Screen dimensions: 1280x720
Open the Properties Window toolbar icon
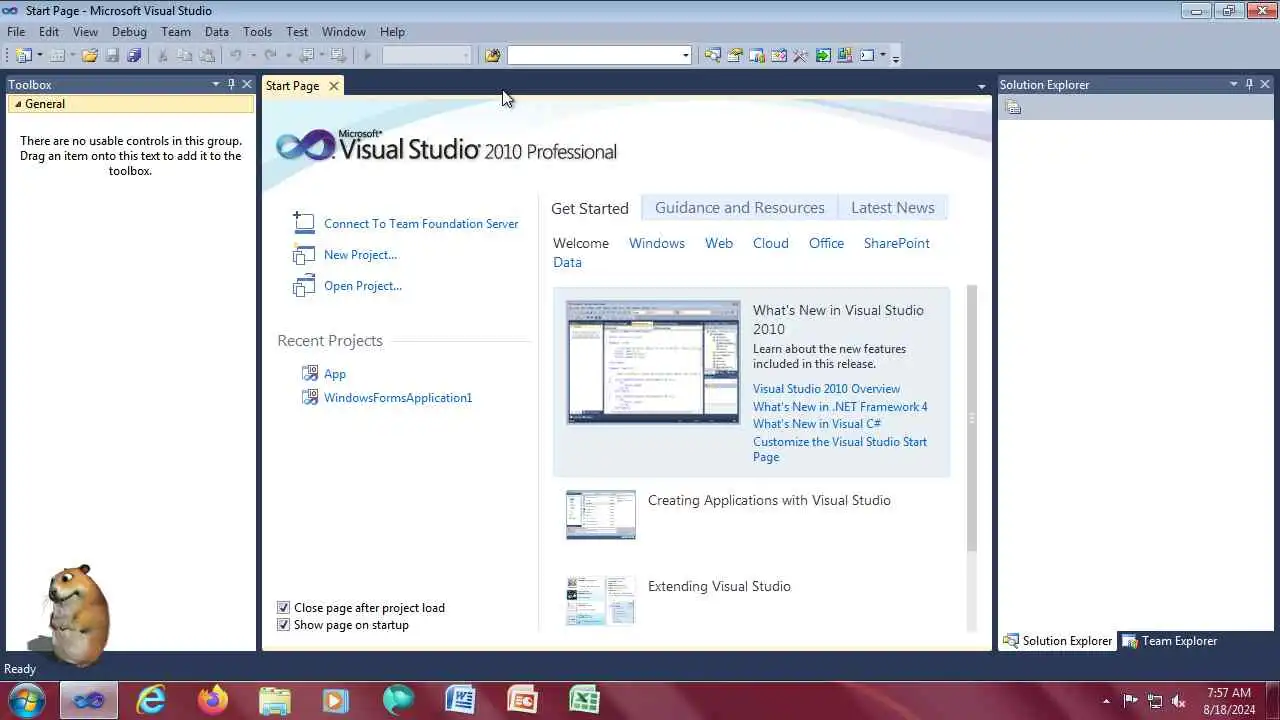click(735, 55)
